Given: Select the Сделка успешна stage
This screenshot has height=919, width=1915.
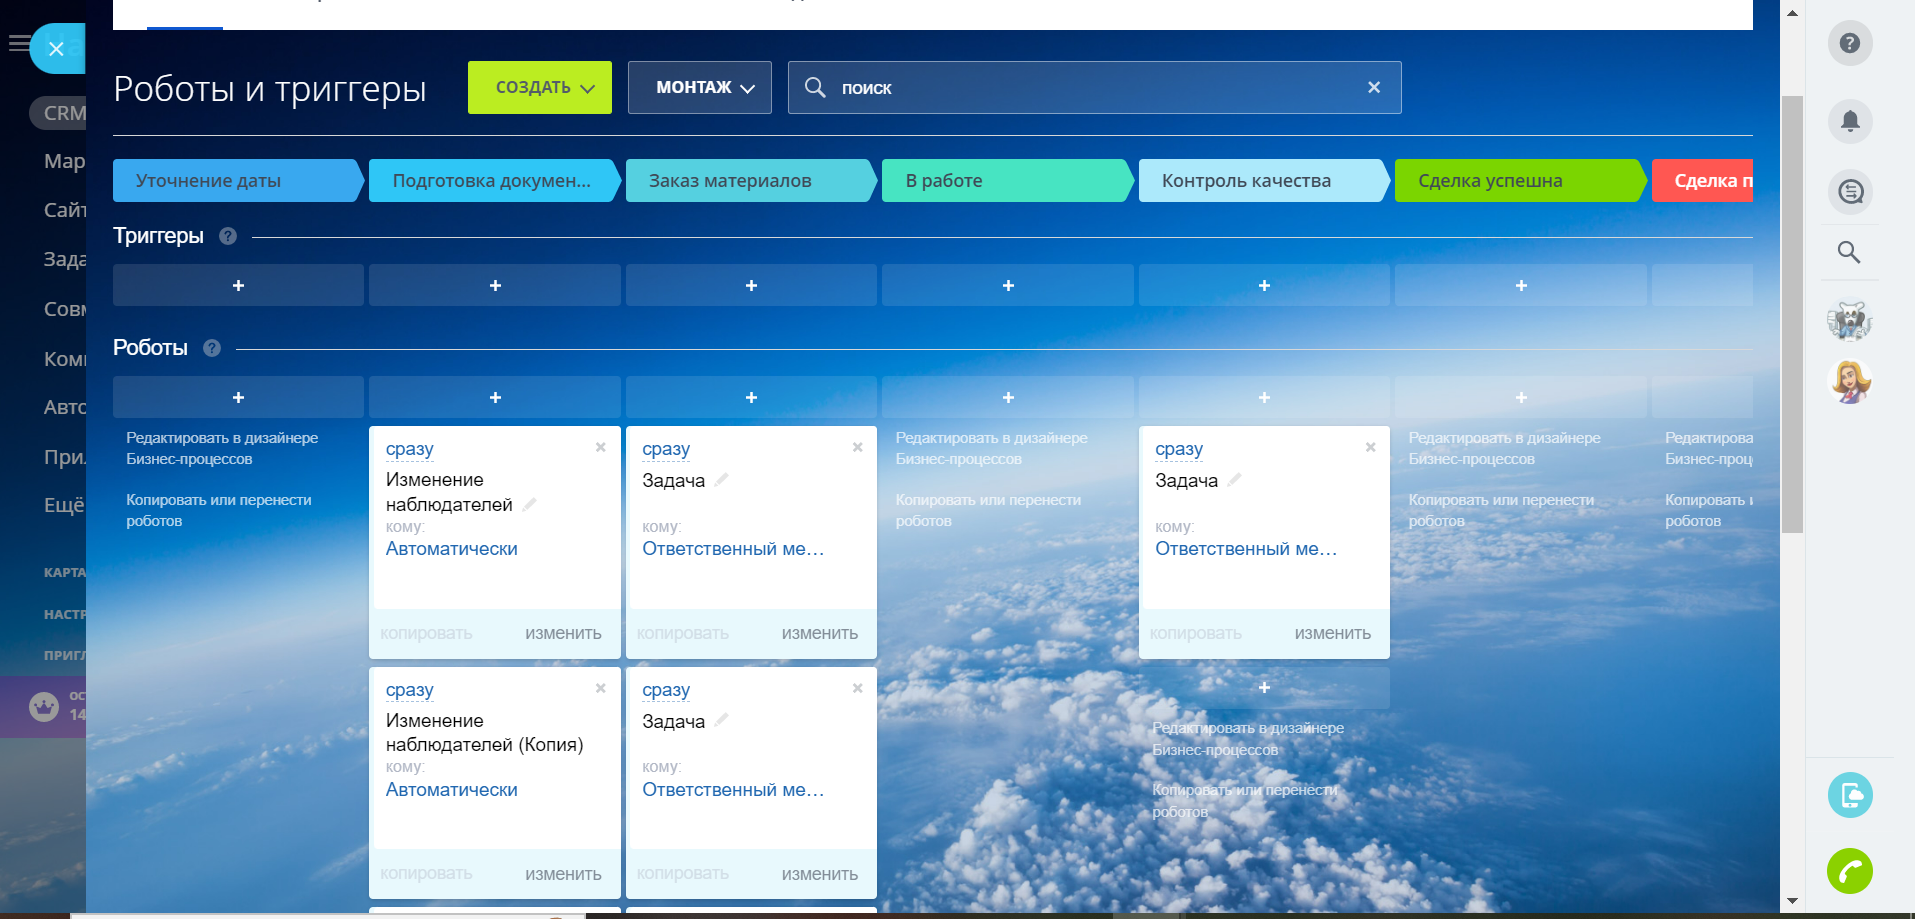Looking at the screenshot, I should click(x=1521, y=181).
